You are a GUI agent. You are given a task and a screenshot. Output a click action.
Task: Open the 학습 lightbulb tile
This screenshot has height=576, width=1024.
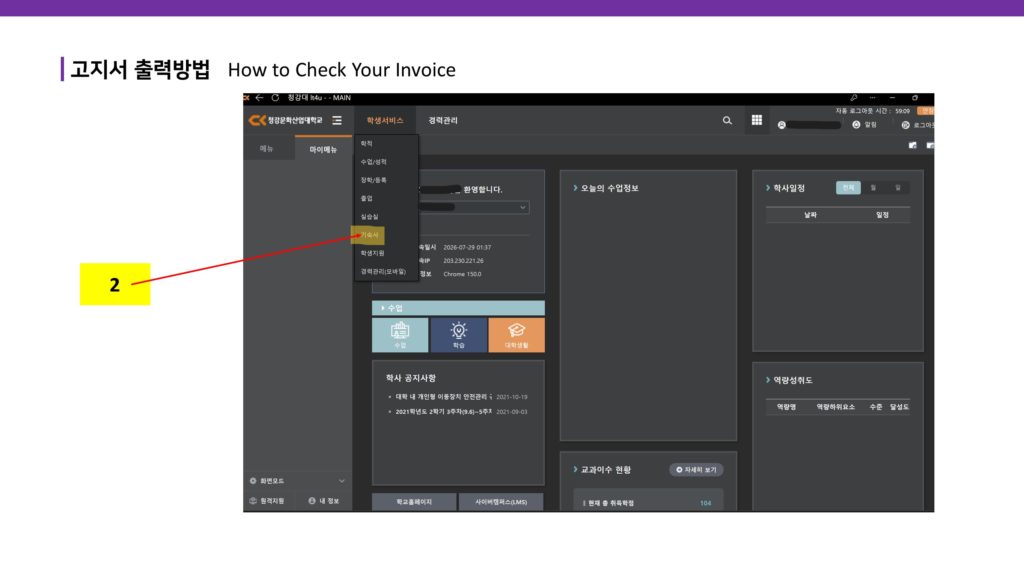(x=458, y=335)
